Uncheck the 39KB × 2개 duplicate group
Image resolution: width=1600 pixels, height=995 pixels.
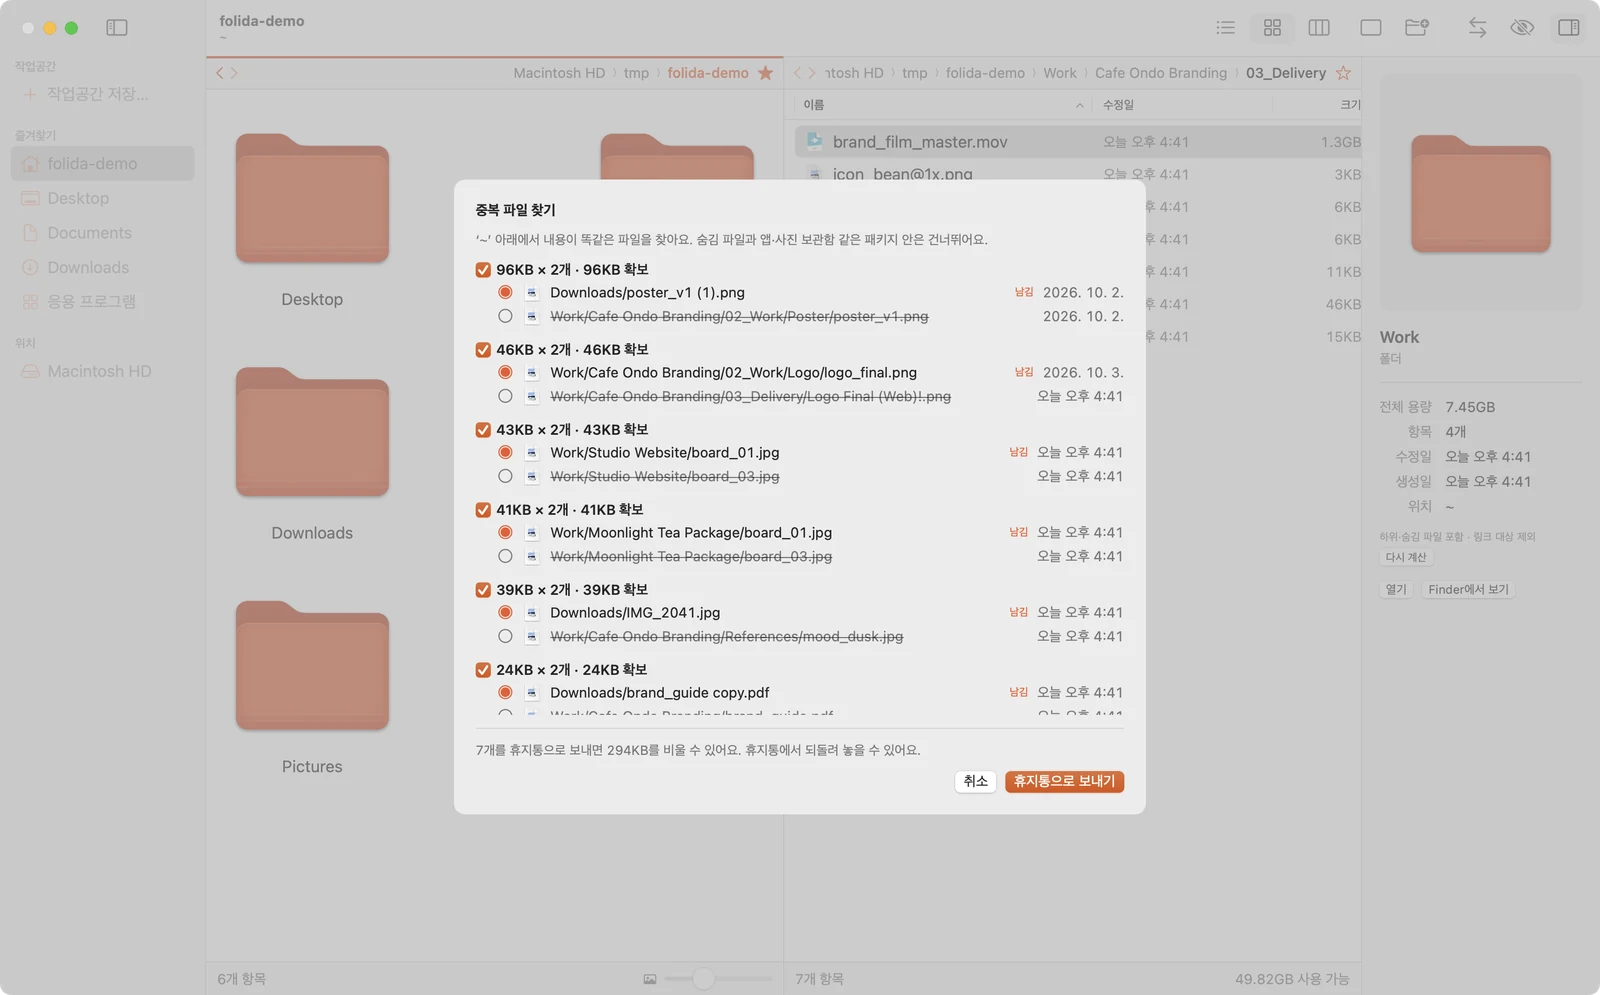point(483,590)
